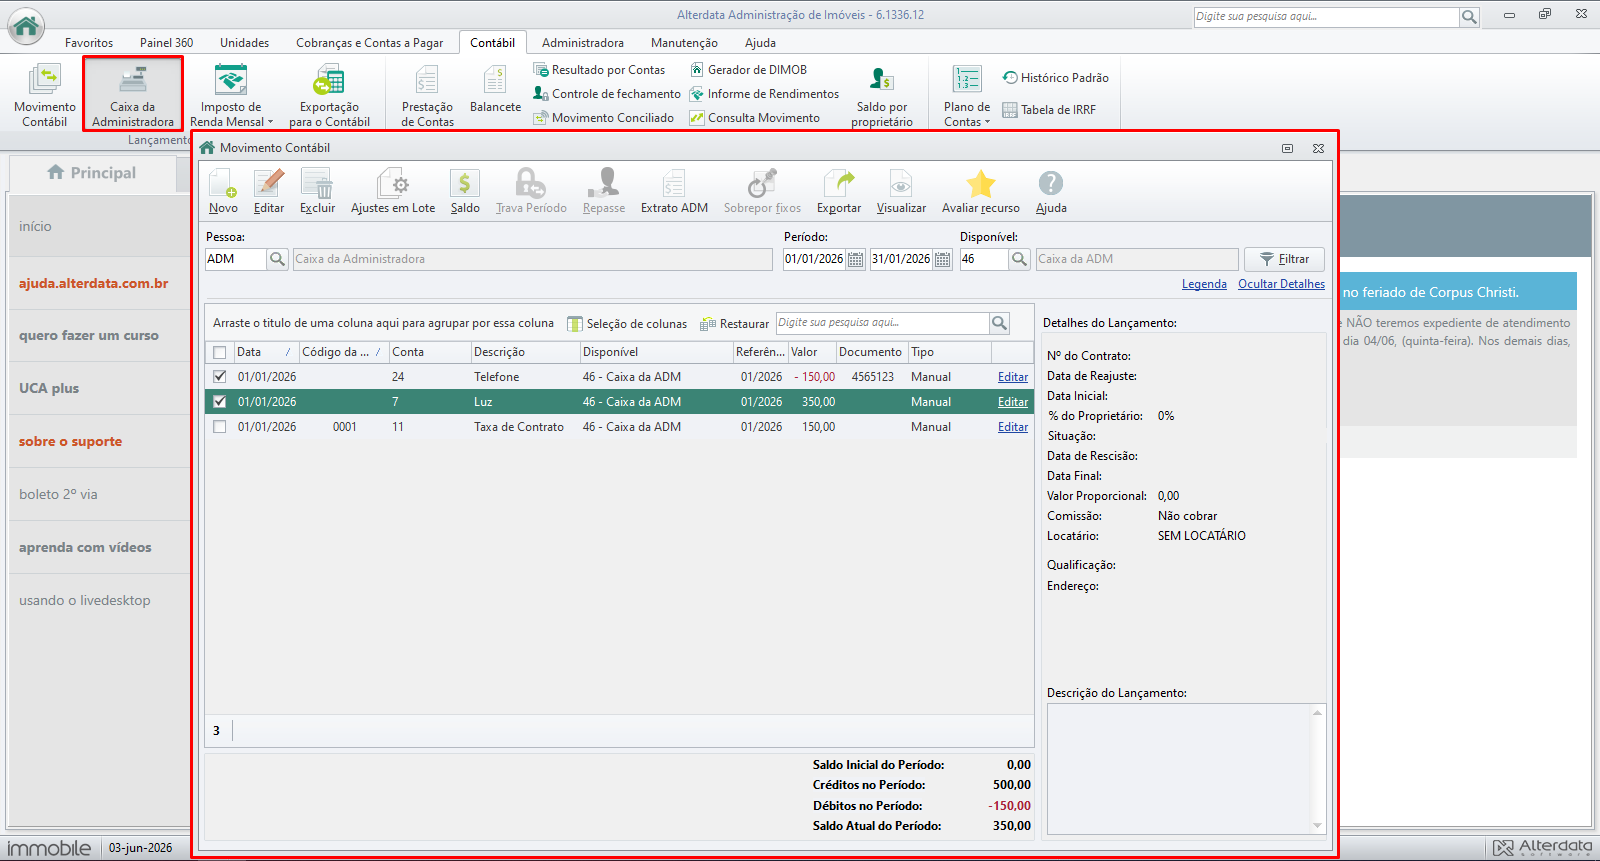Switch to the Administradora ribbon tab
This screenshot has width=1600, height=861.
(x=583, y=43)
